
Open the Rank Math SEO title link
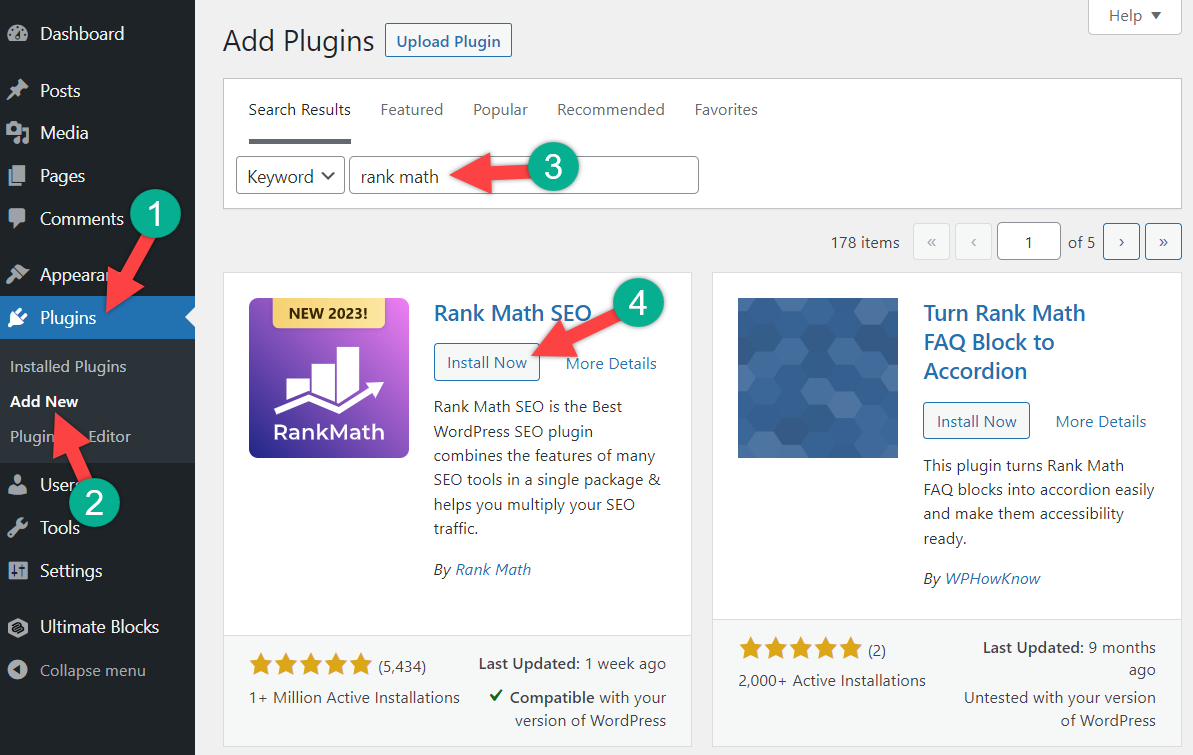(512, 313)
